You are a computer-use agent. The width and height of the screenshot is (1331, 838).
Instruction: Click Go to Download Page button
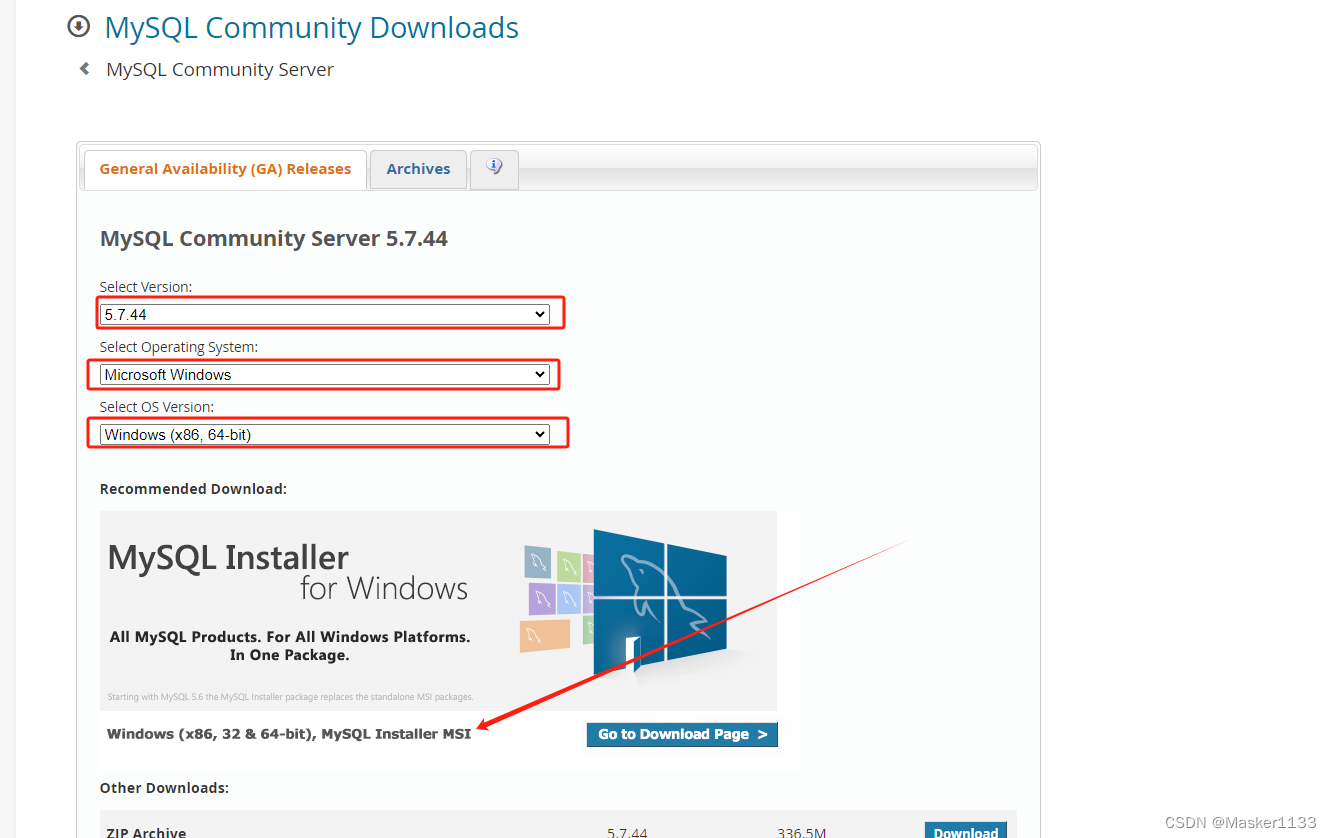[682, 734]
